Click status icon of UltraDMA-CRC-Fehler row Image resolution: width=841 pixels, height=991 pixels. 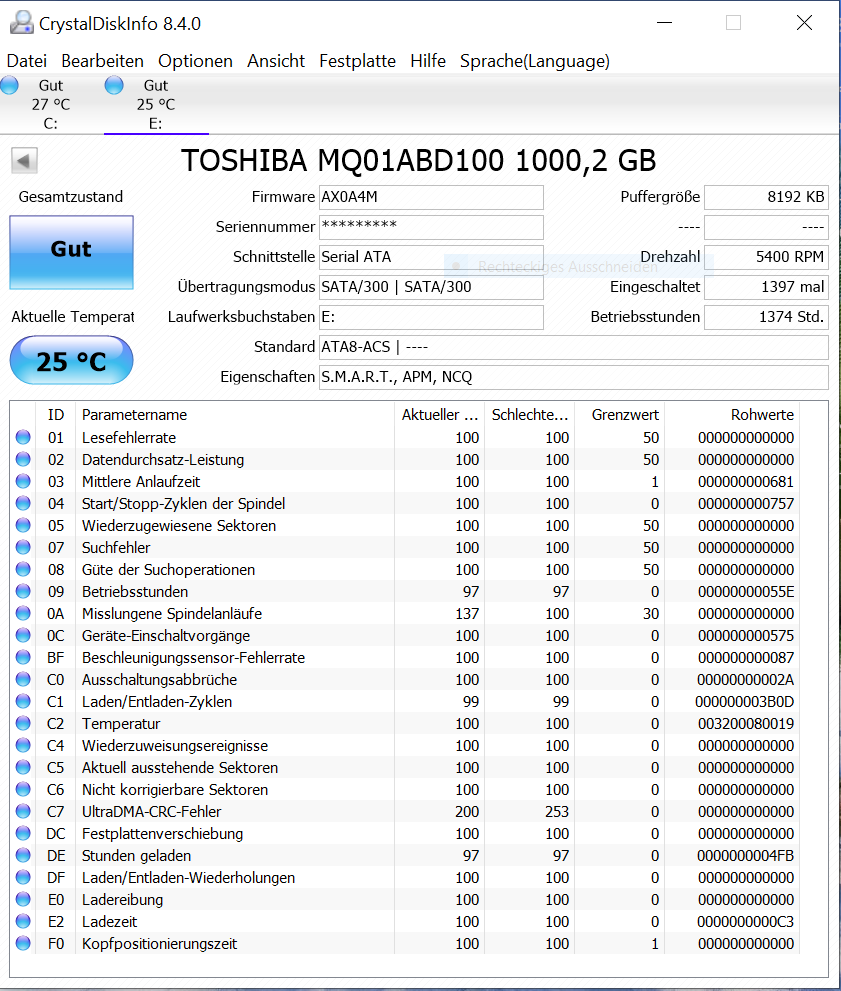[x=23, y=811]
